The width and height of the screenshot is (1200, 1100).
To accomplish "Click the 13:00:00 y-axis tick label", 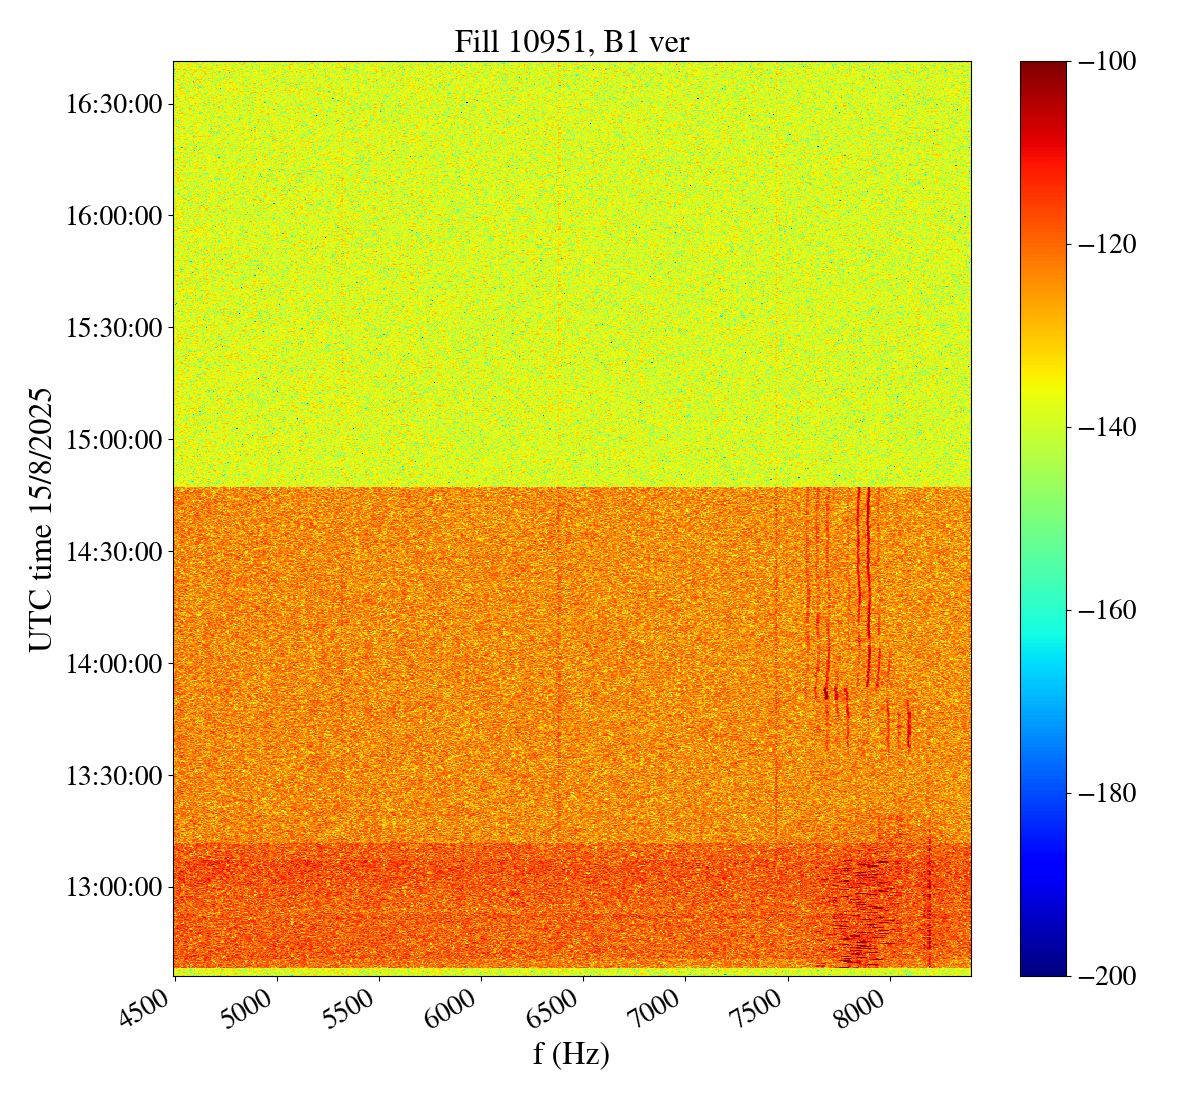I will click(x=114, y=887).
